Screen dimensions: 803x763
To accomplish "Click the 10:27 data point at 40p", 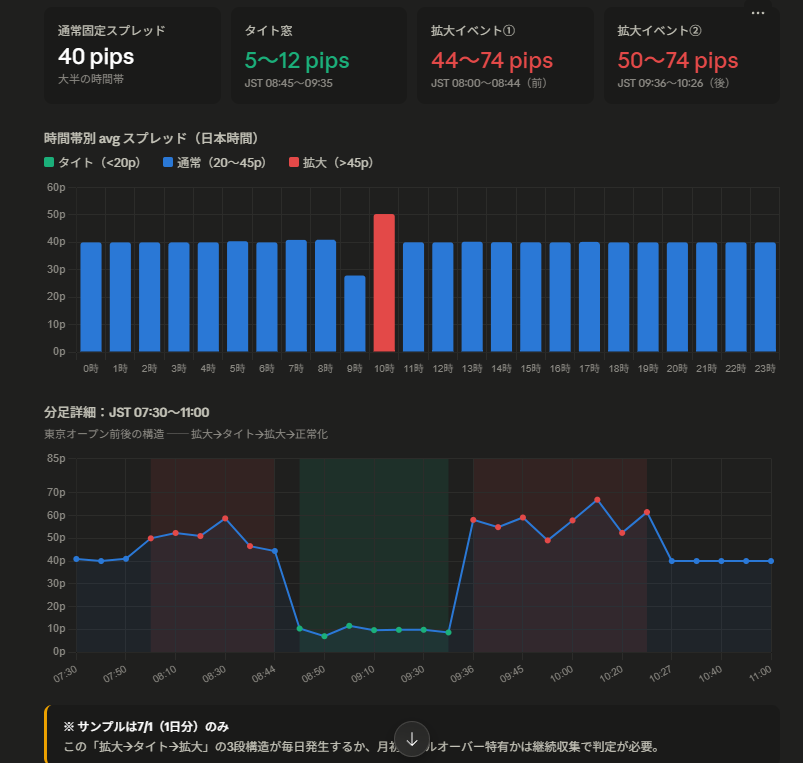I will point(672,561).
